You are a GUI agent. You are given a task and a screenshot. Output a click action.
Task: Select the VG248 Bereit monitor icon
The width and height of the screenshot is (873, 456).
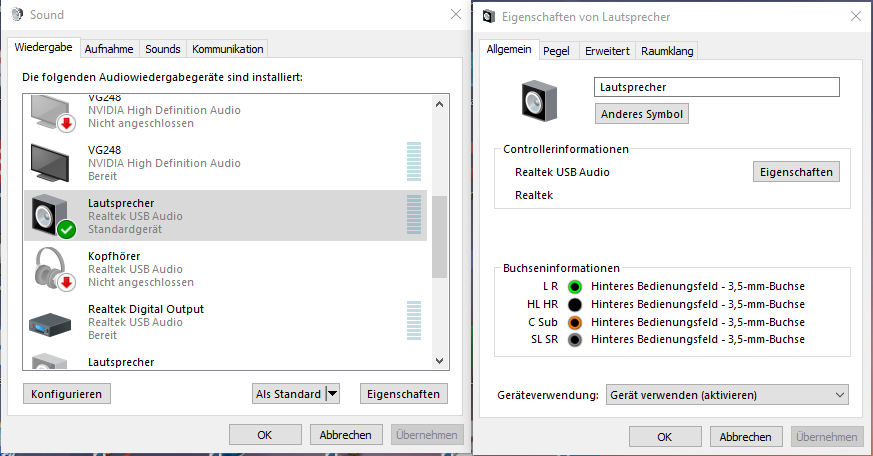(x=50, y=163)
